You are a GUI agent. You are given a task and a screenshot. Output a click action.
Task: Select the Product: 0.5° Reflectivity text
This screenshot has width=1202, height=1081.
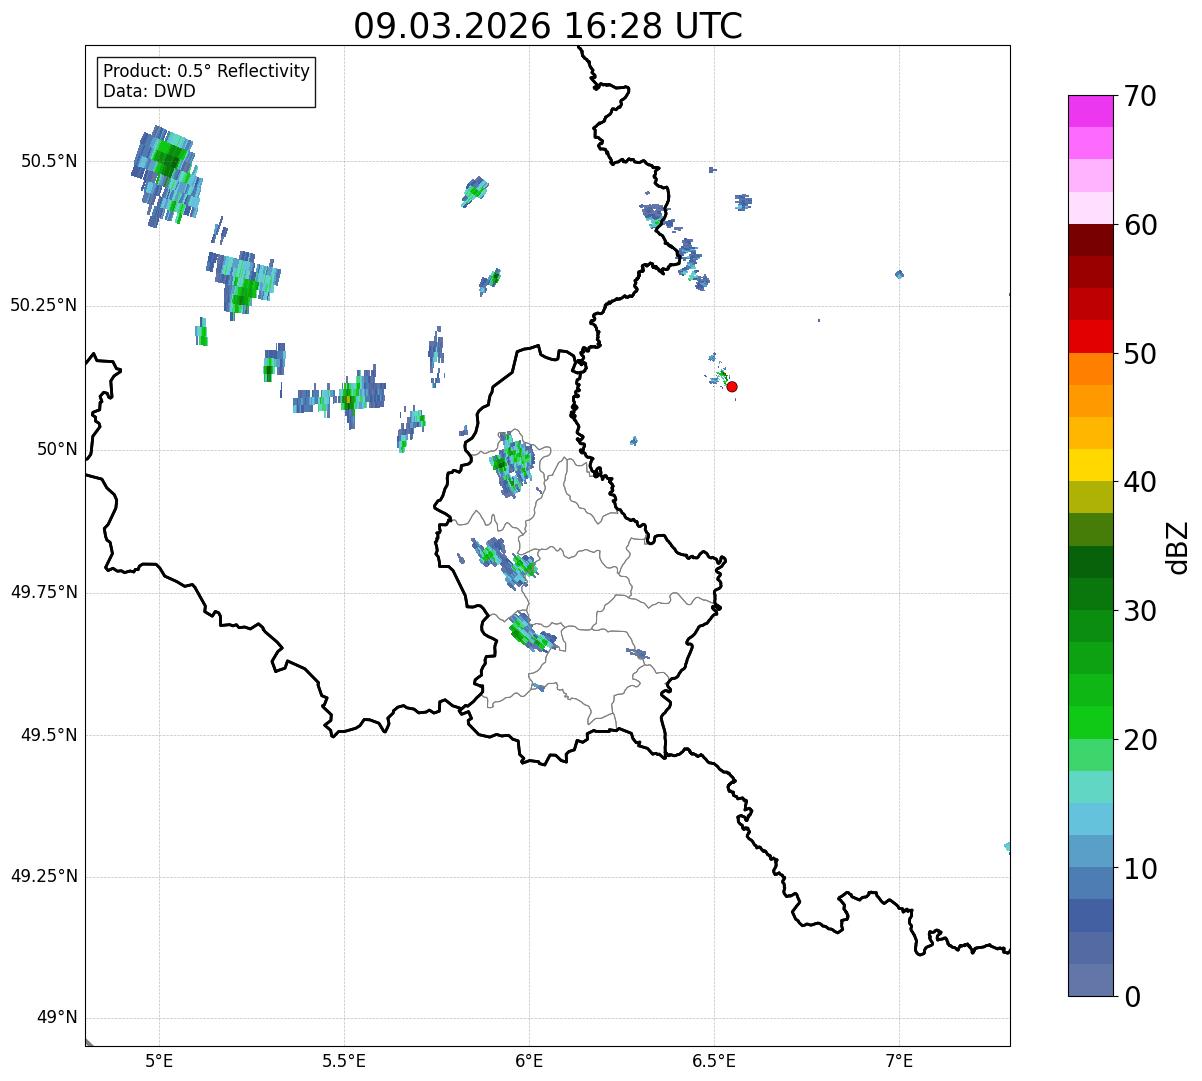tap(206, 71)
